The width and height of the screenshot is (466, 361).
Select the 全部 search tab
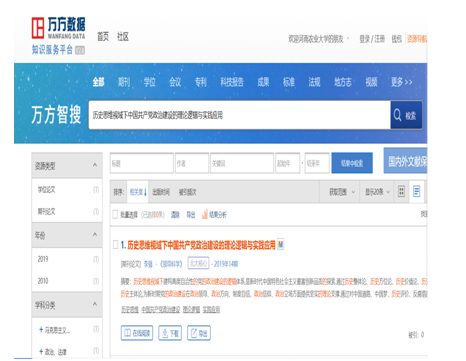click(x=98, y=82)
